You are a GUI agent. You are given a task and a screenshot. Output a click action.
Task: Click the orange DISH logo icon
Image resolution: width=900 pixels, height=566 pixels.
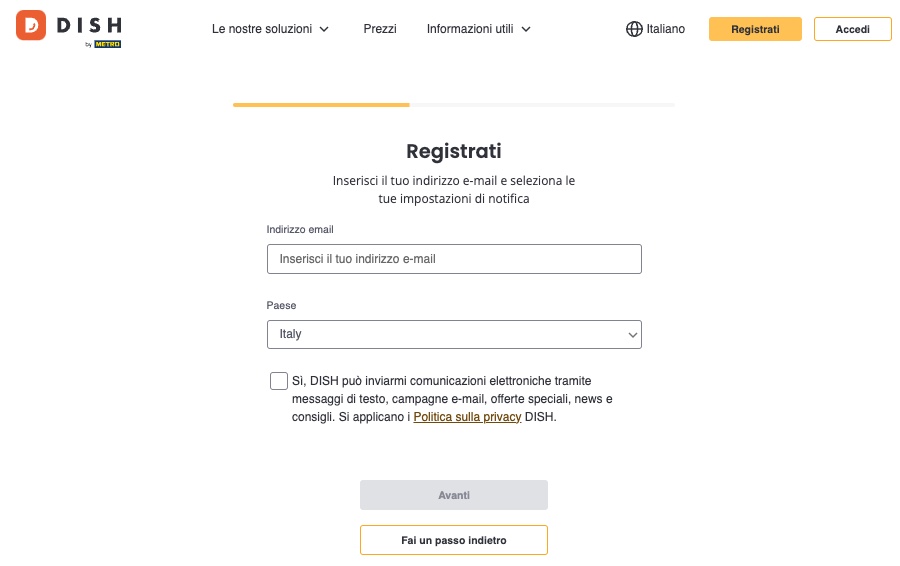coord(31,25)
